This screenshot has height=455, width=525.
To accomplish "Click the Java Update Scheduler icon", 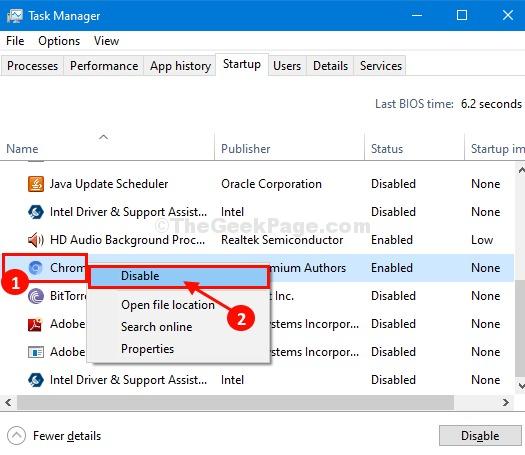I will coord(36,184).
